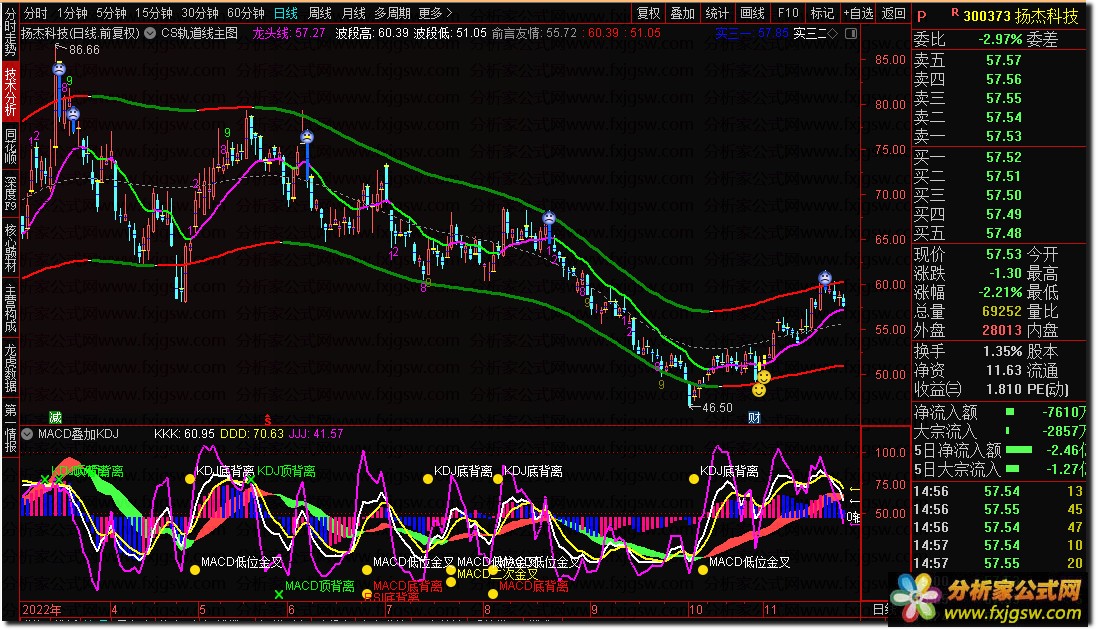Viewport: 1098px width, 630px height.
Task: Open the 分时走势 sidebar tab
Action: point(11,32)
